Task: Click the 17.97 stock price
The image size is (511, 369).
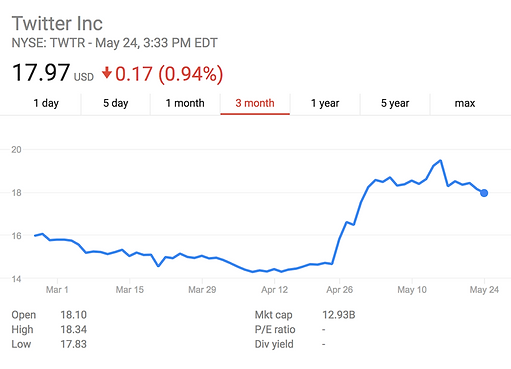Action: click(x=41, y=73)
